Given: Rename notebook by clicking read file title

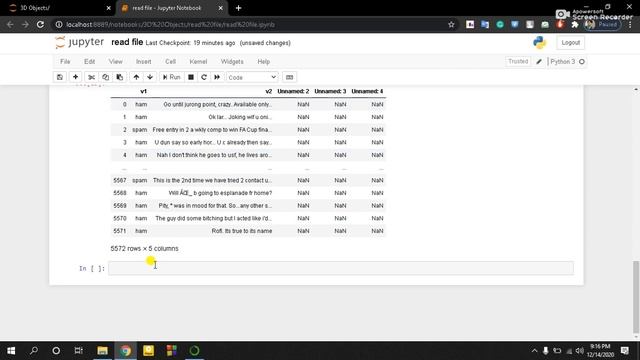Looking at the screenshot, I should (127, 42).
